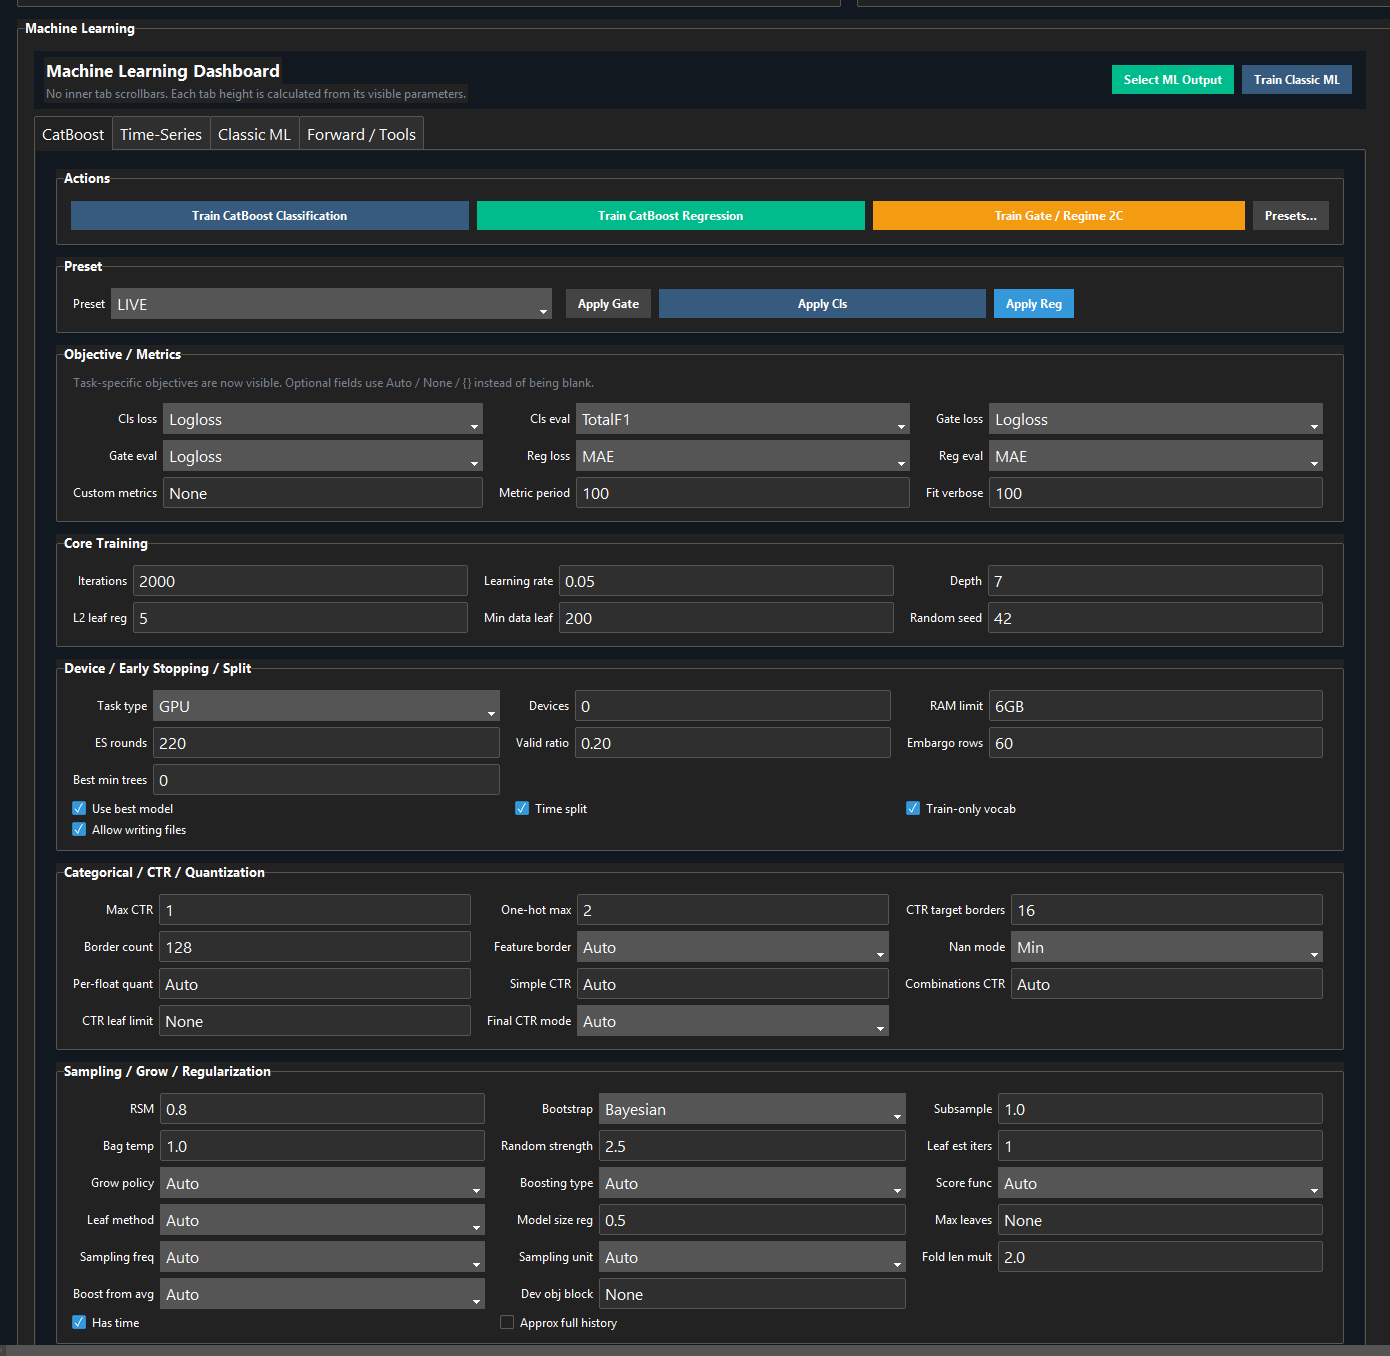The image size is (1390, 1356).
Task: Click the Max leaves field
Action: coord(1160,1220)
